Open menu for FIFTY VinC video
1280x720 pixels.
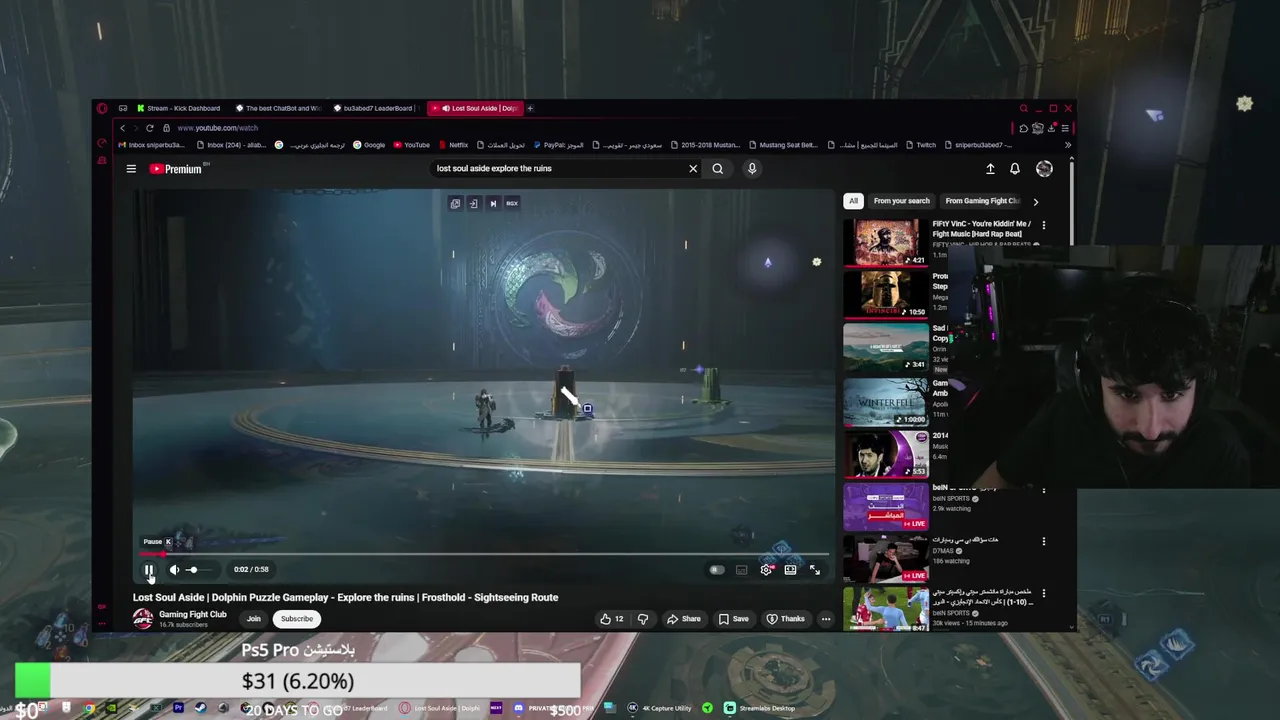(1043, 225)
